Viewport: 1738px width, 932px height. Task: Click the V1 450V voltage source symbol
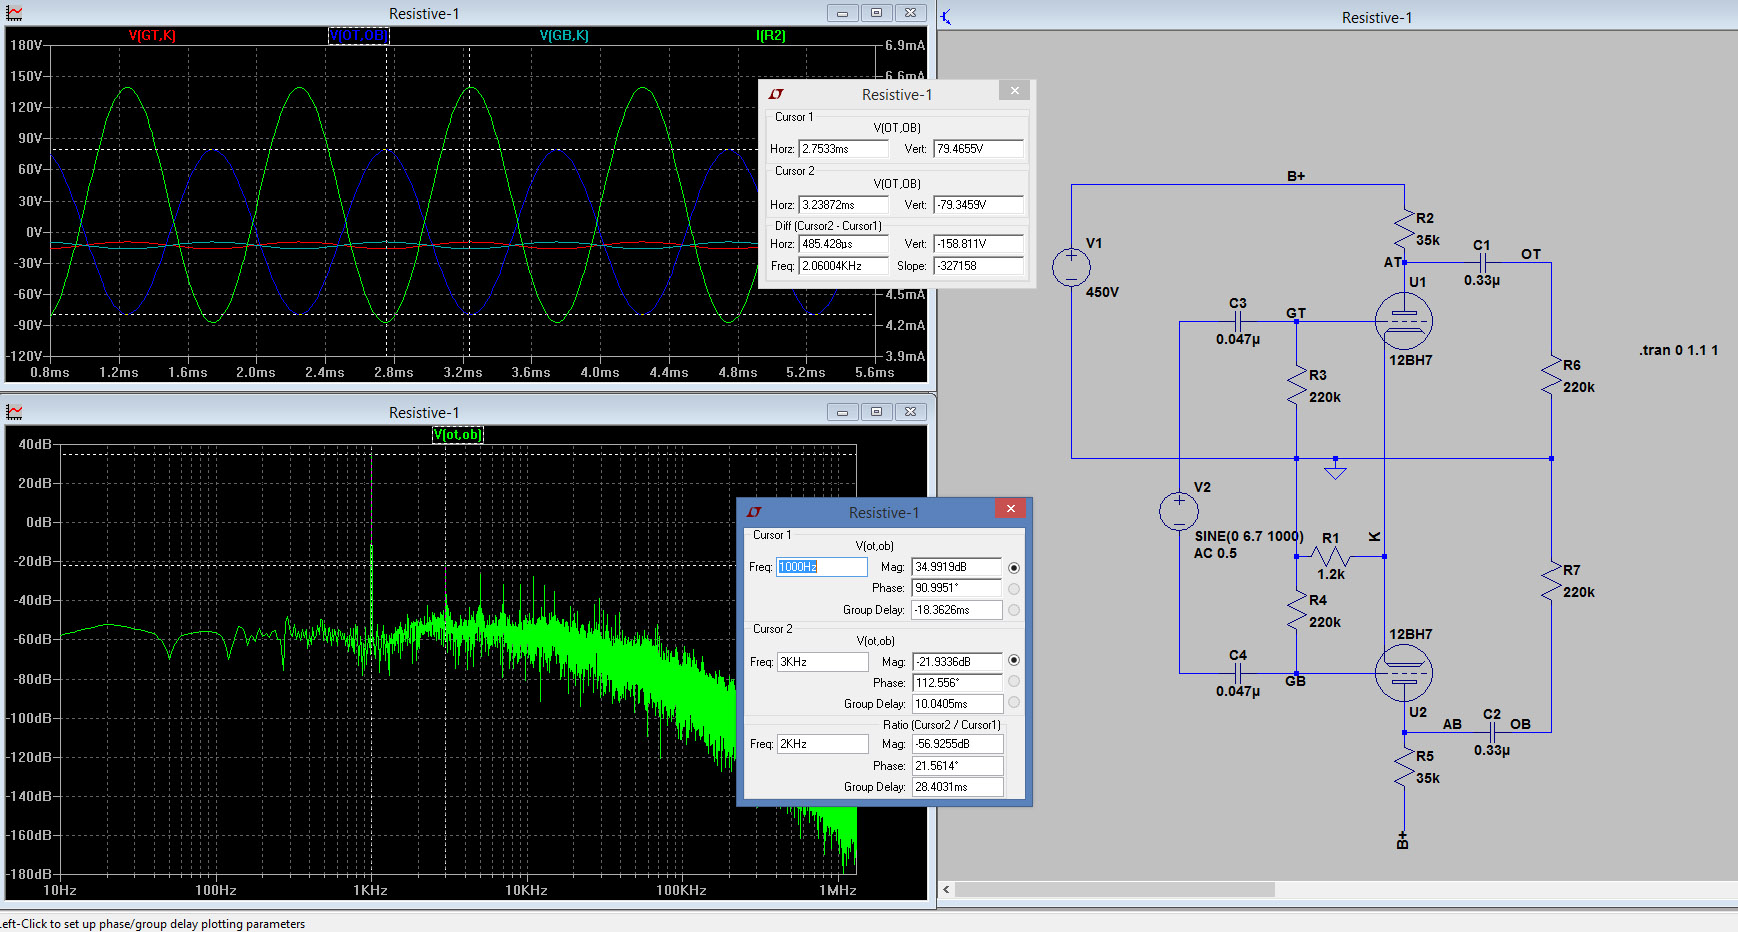[x=1071, y=267]
